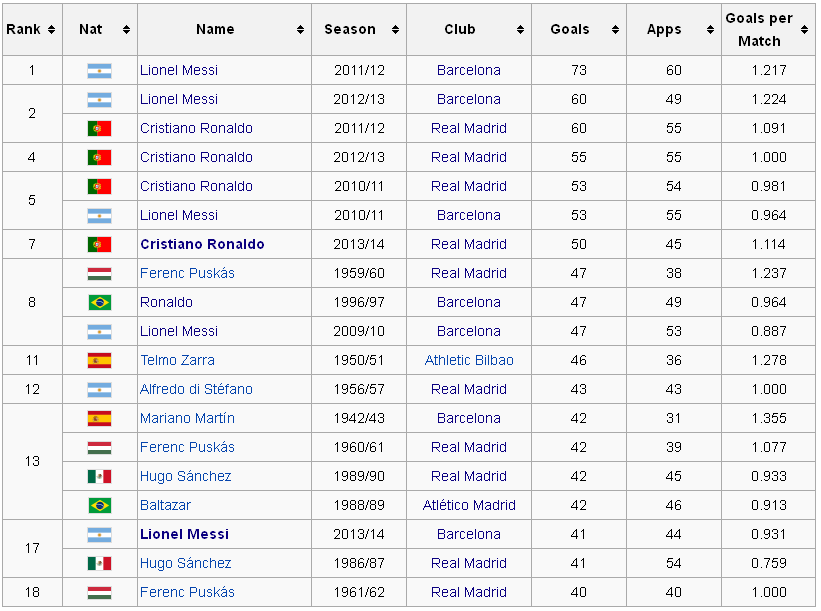
Task: Follow the Athletic Bilbao club link
Action: (x=469, y=360)
